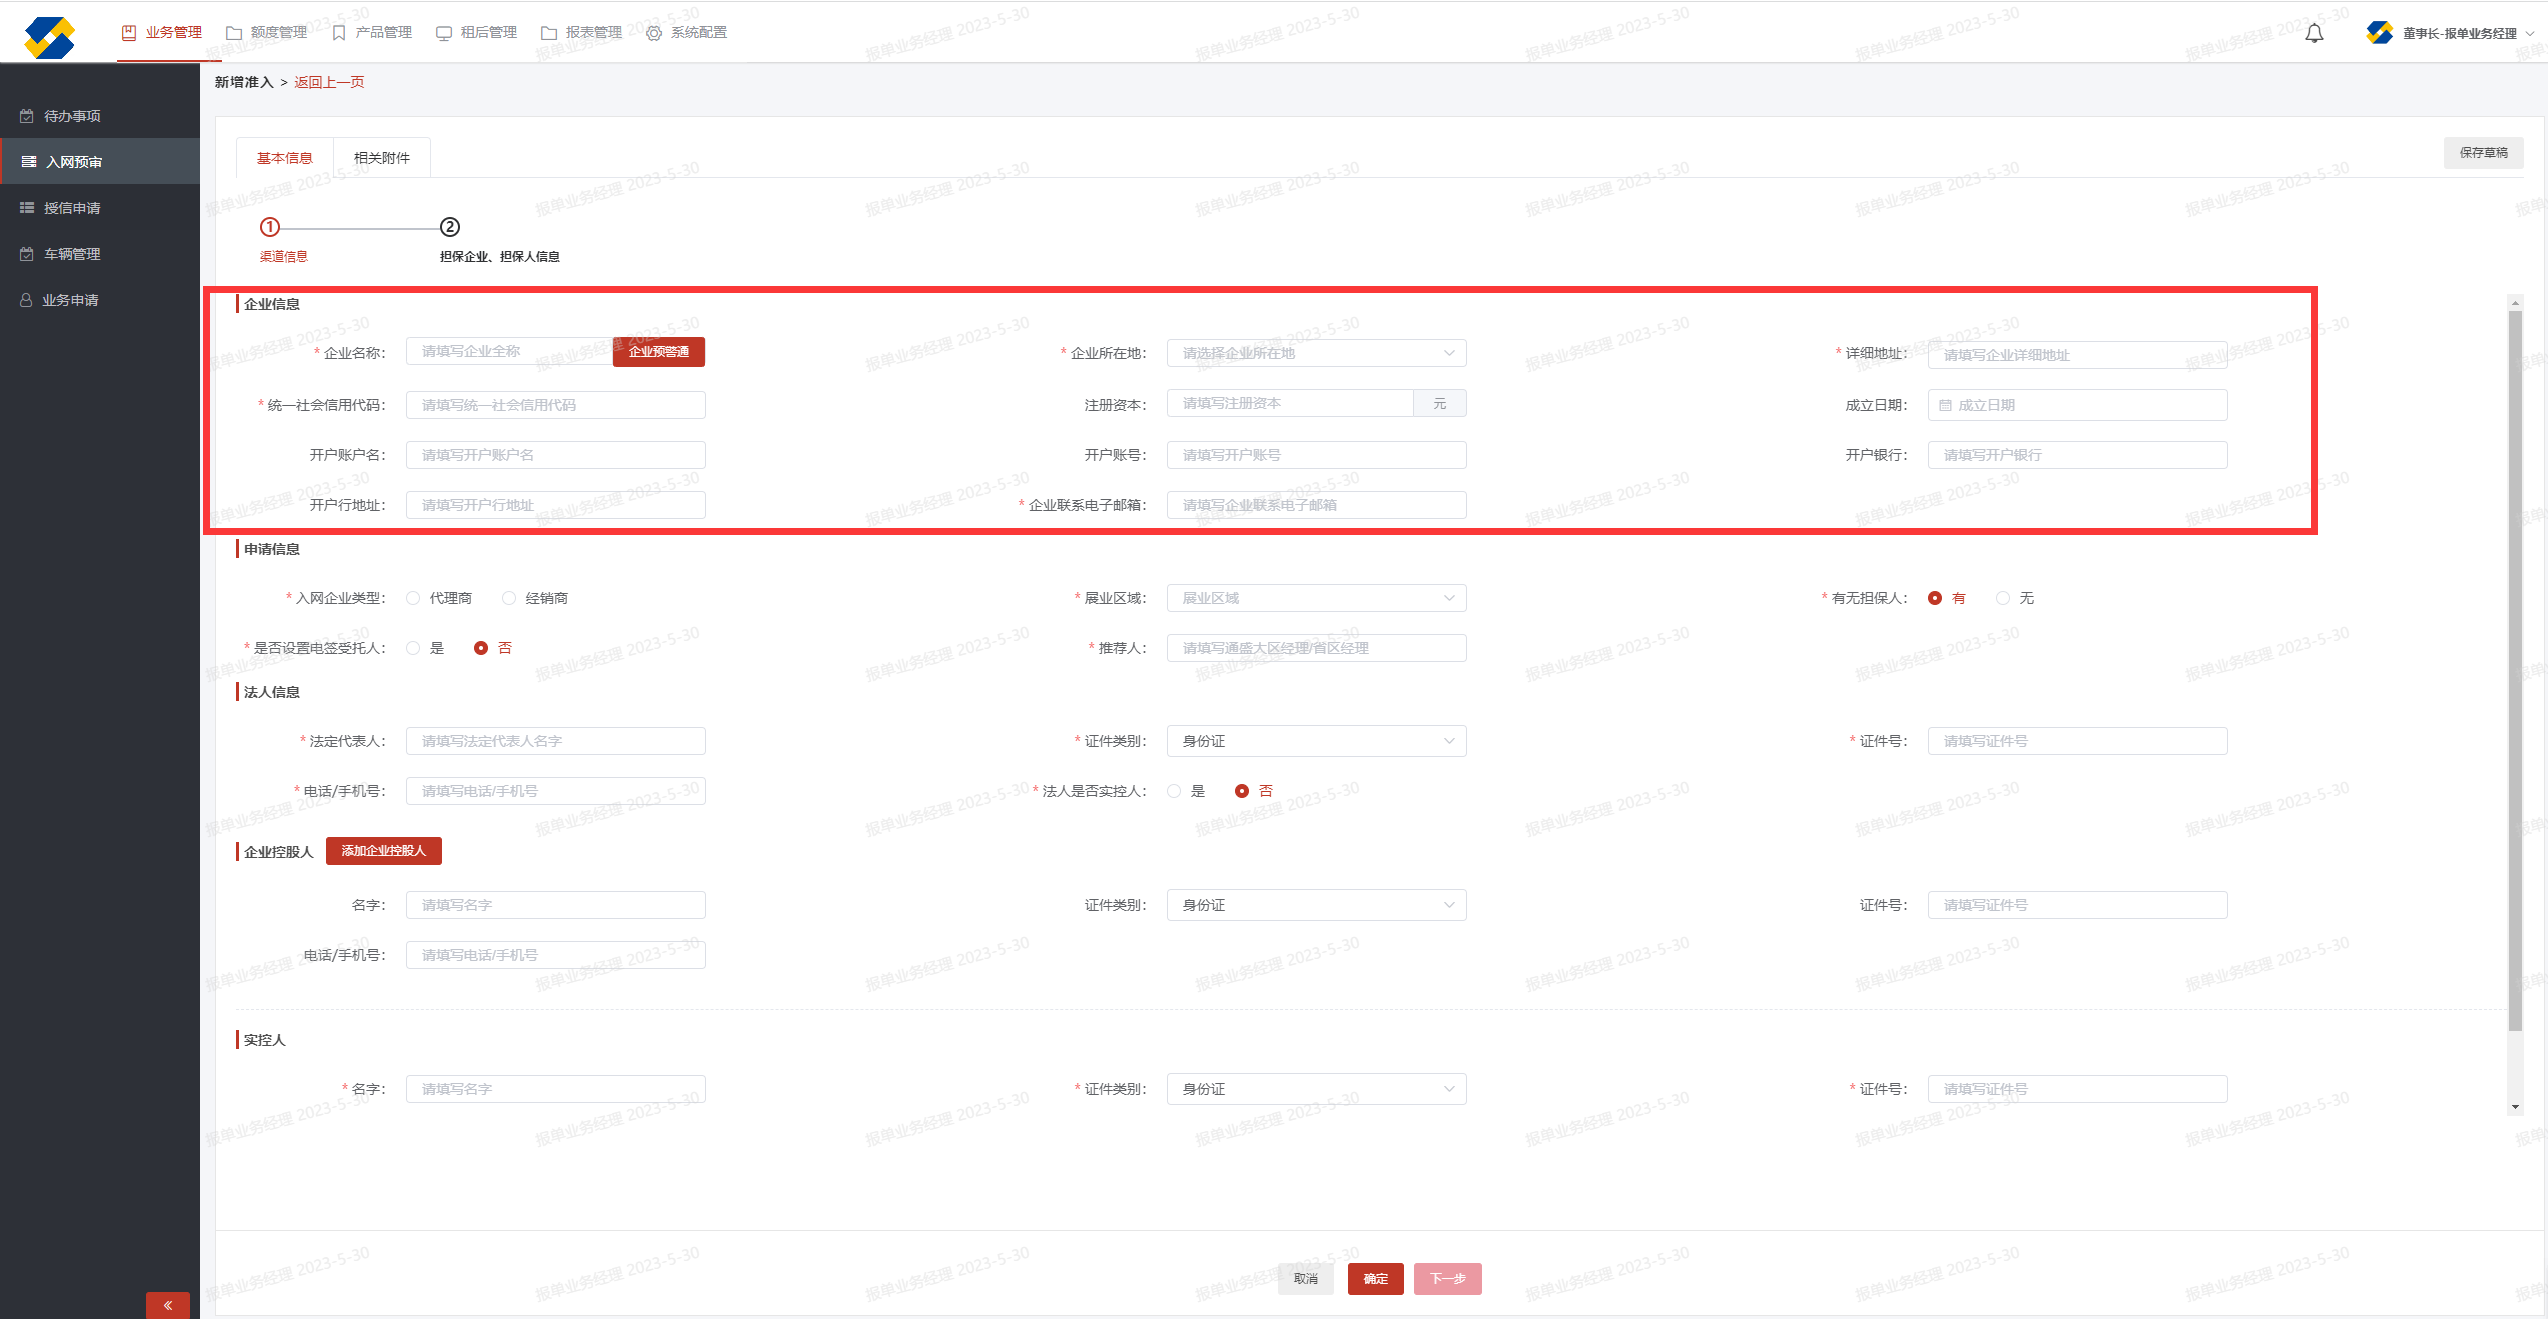Collapse the sidebar with the double-arrow icon
2548x1319 pixels.
pos(168,1304)
